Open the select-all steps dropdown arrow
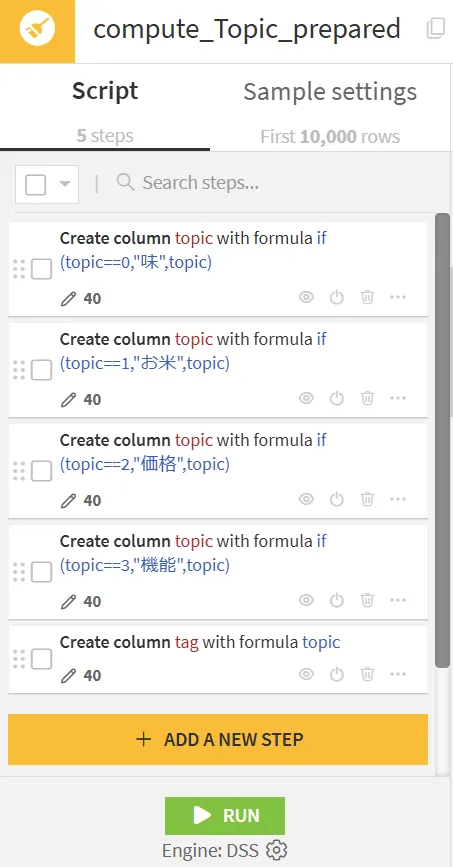The height and width of the screenshot is (867, 453). tap(65, 184)
